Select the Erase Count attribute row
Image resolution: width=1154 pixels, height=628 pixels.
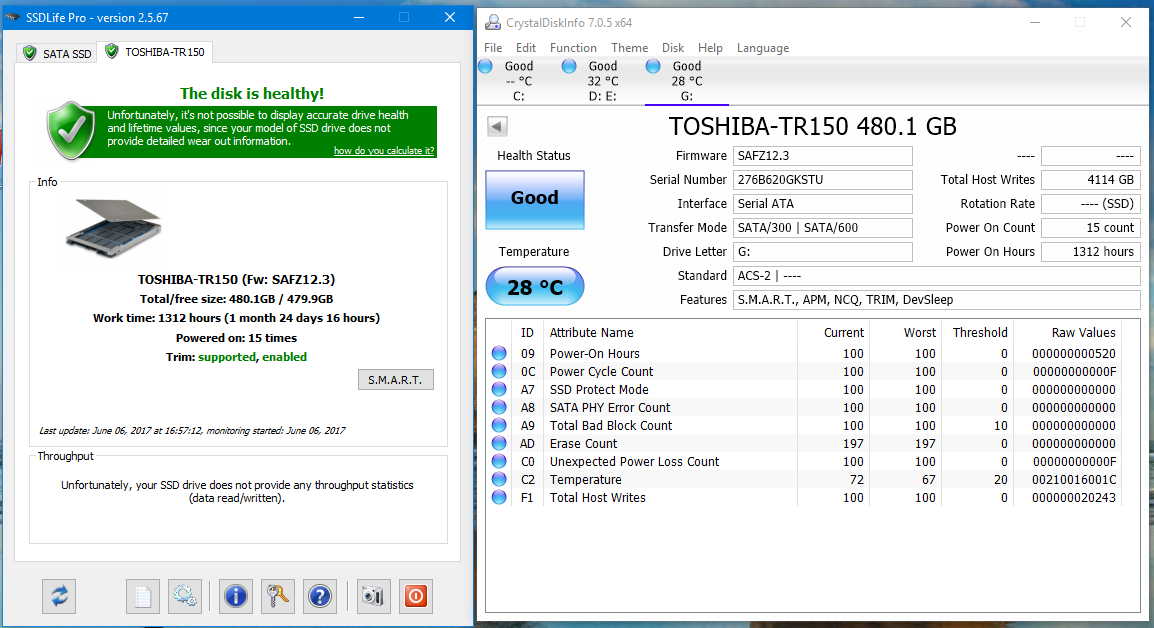click(x=583, y=443)
